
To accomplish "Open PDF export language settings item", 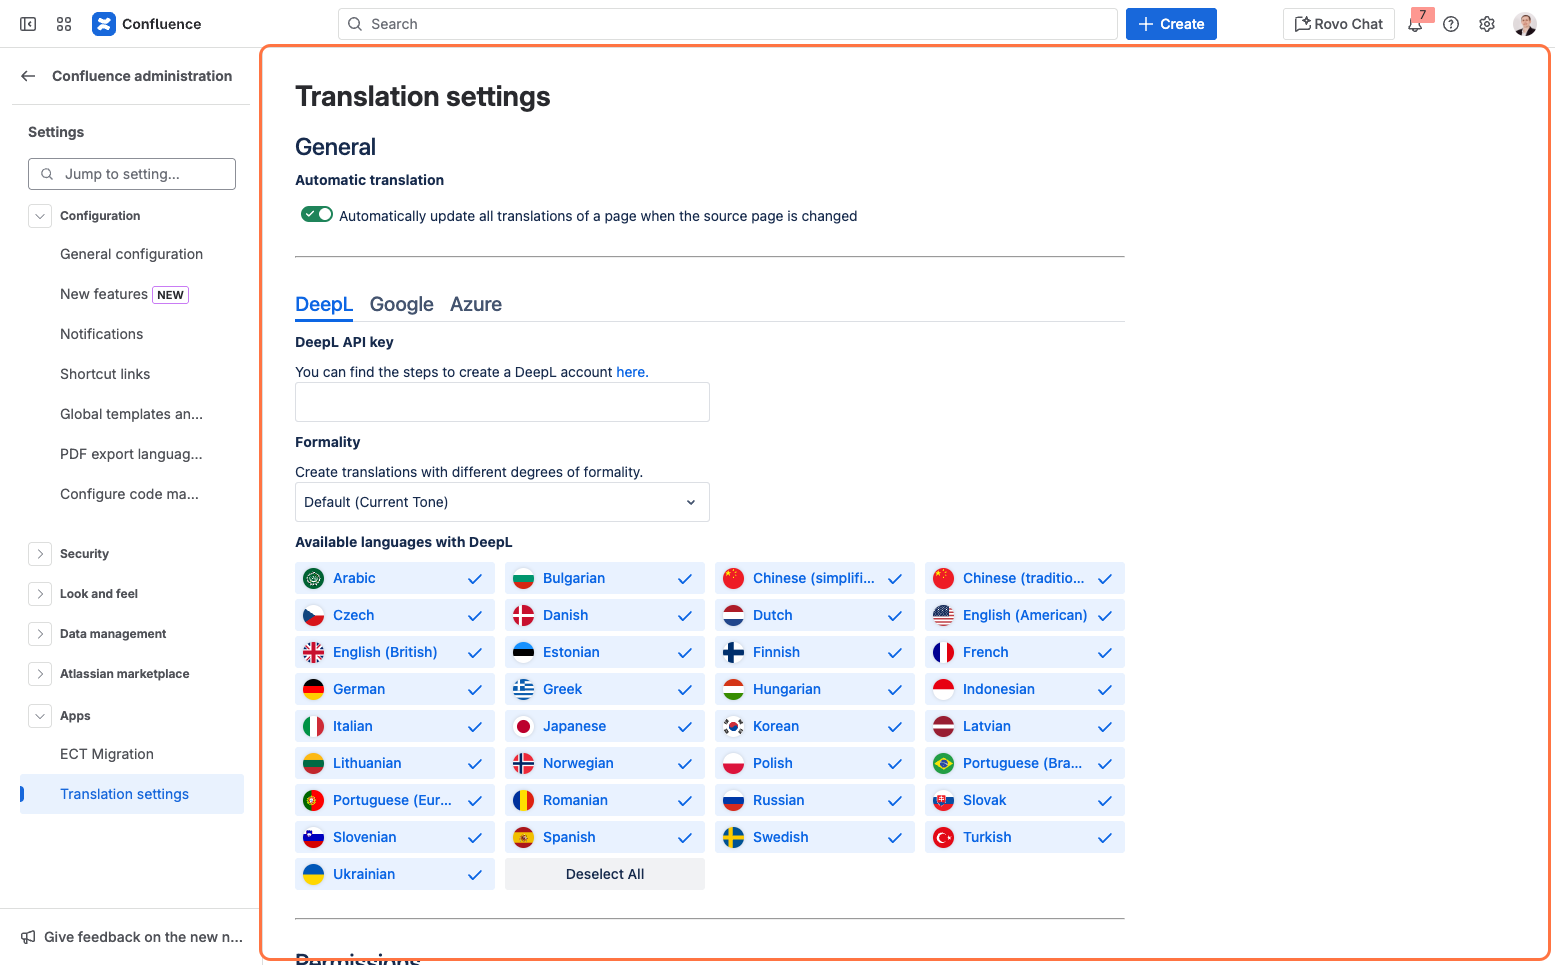I will point(131,454).
